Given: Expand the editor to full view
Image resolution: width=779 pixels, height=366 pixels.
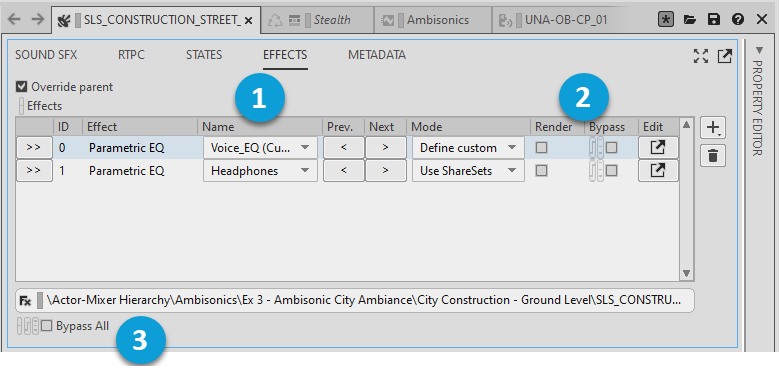Looking at the screenshot, I should coord(701,56).
